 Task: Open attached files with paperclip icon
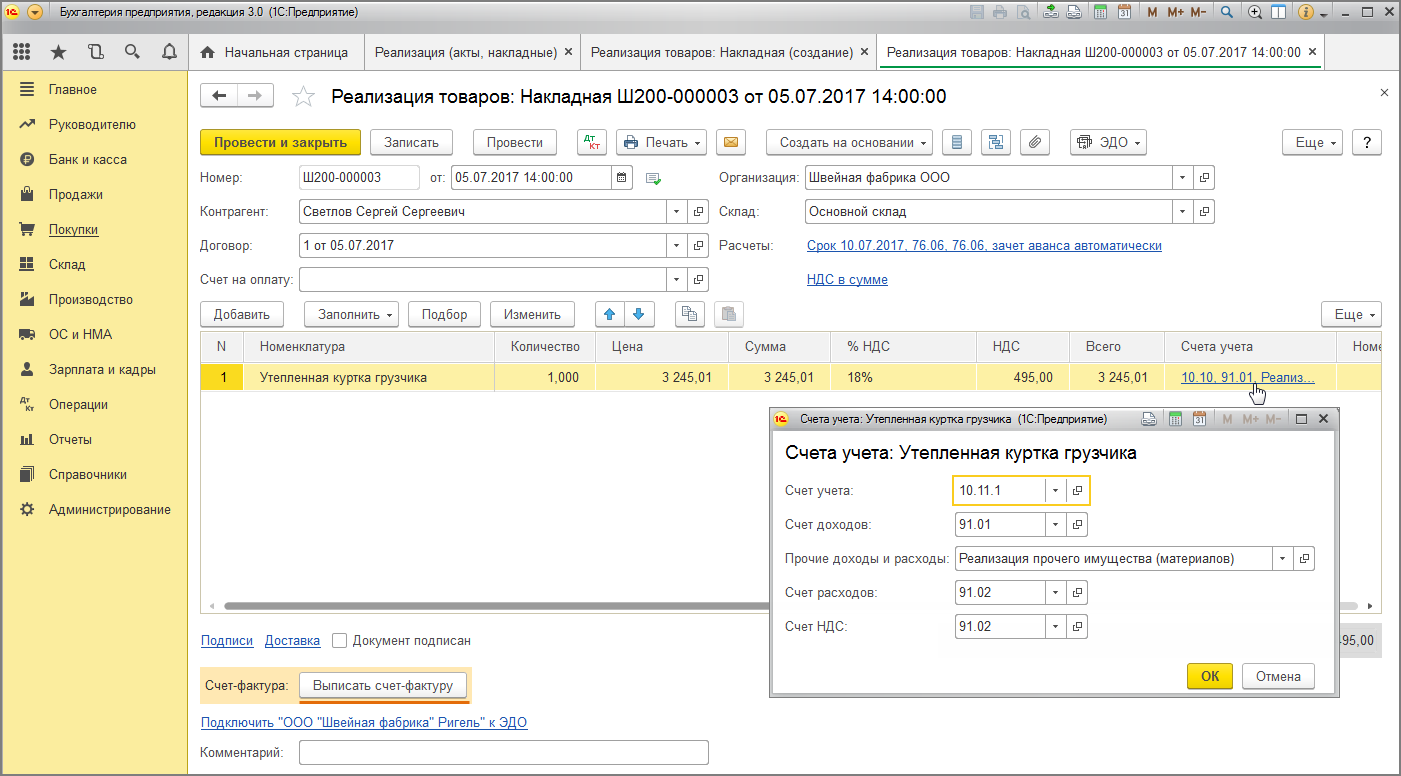pyautogui.click(x=1035, y=143)
